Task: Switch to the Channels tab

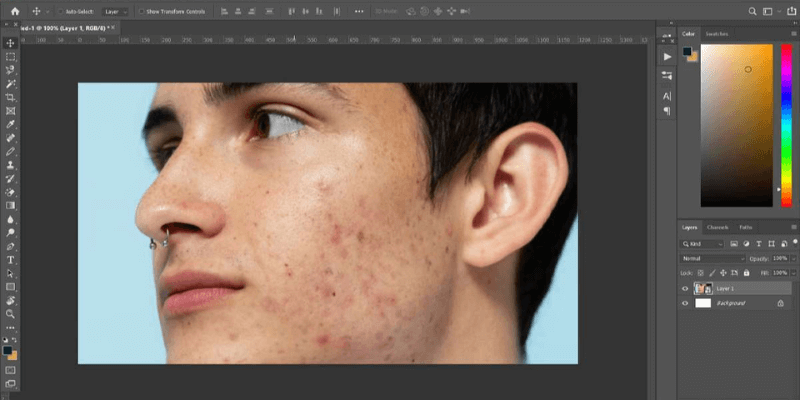Action: 718,227
